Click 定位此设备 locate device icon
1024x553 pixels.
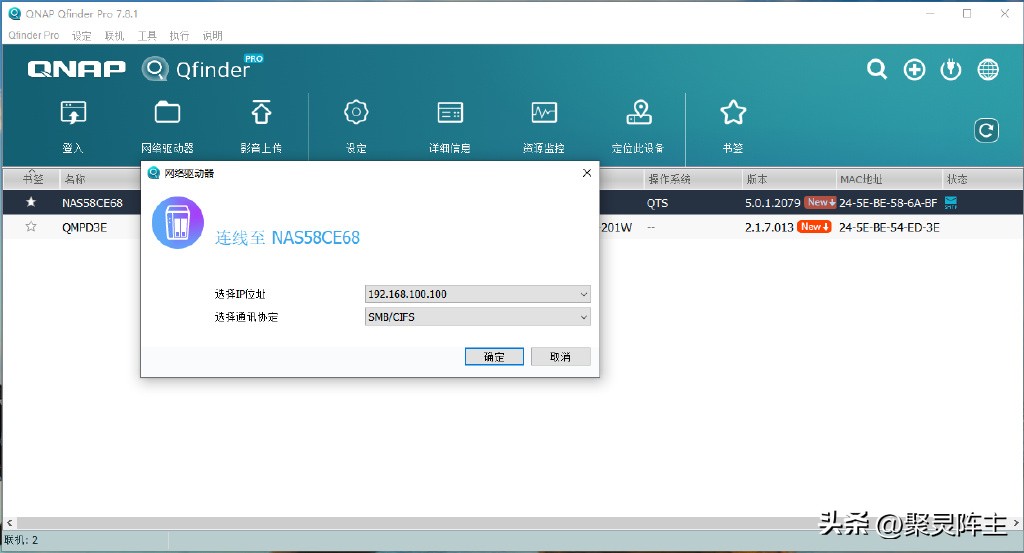[639, 113]
